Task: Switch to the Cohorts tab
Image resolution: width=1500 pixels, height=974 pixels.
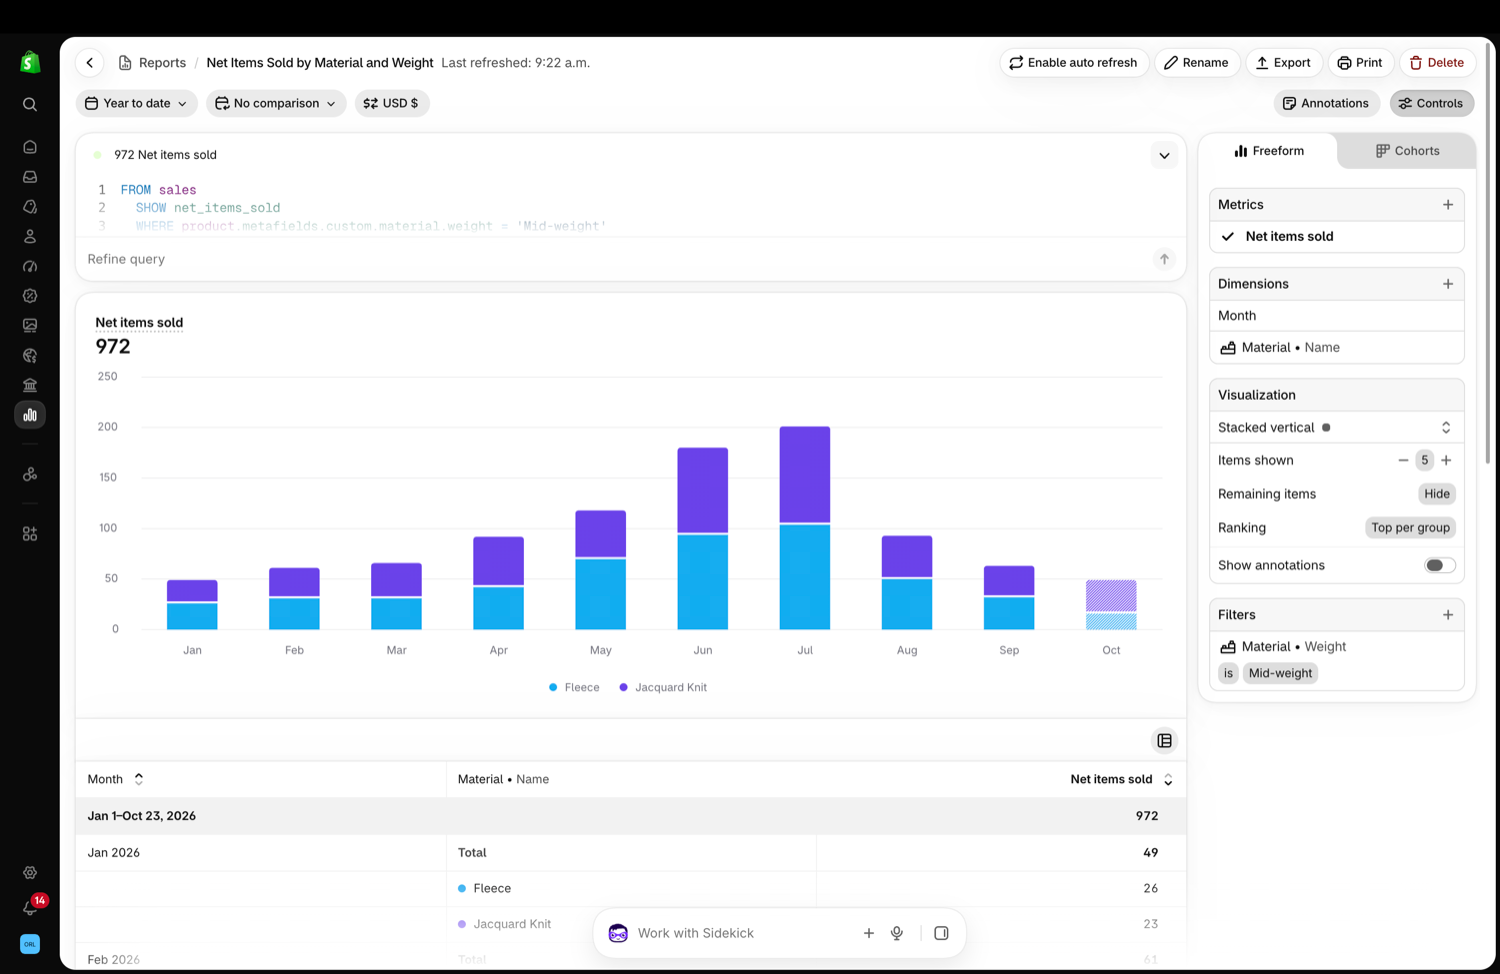Action: [1407, 151]
